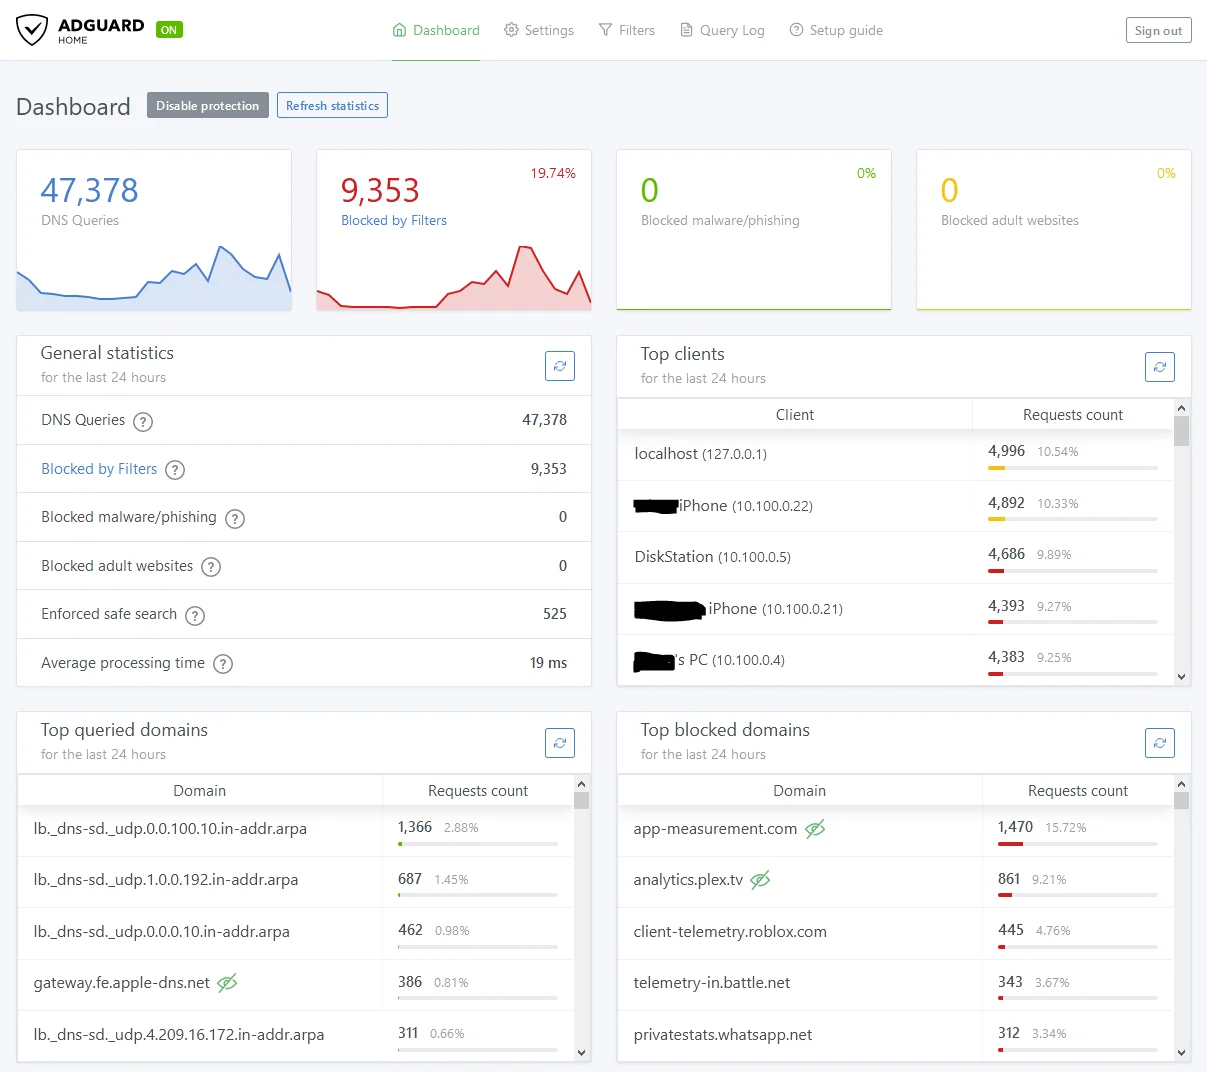Click help icon next to Enforced safe search

pos(195,615)
